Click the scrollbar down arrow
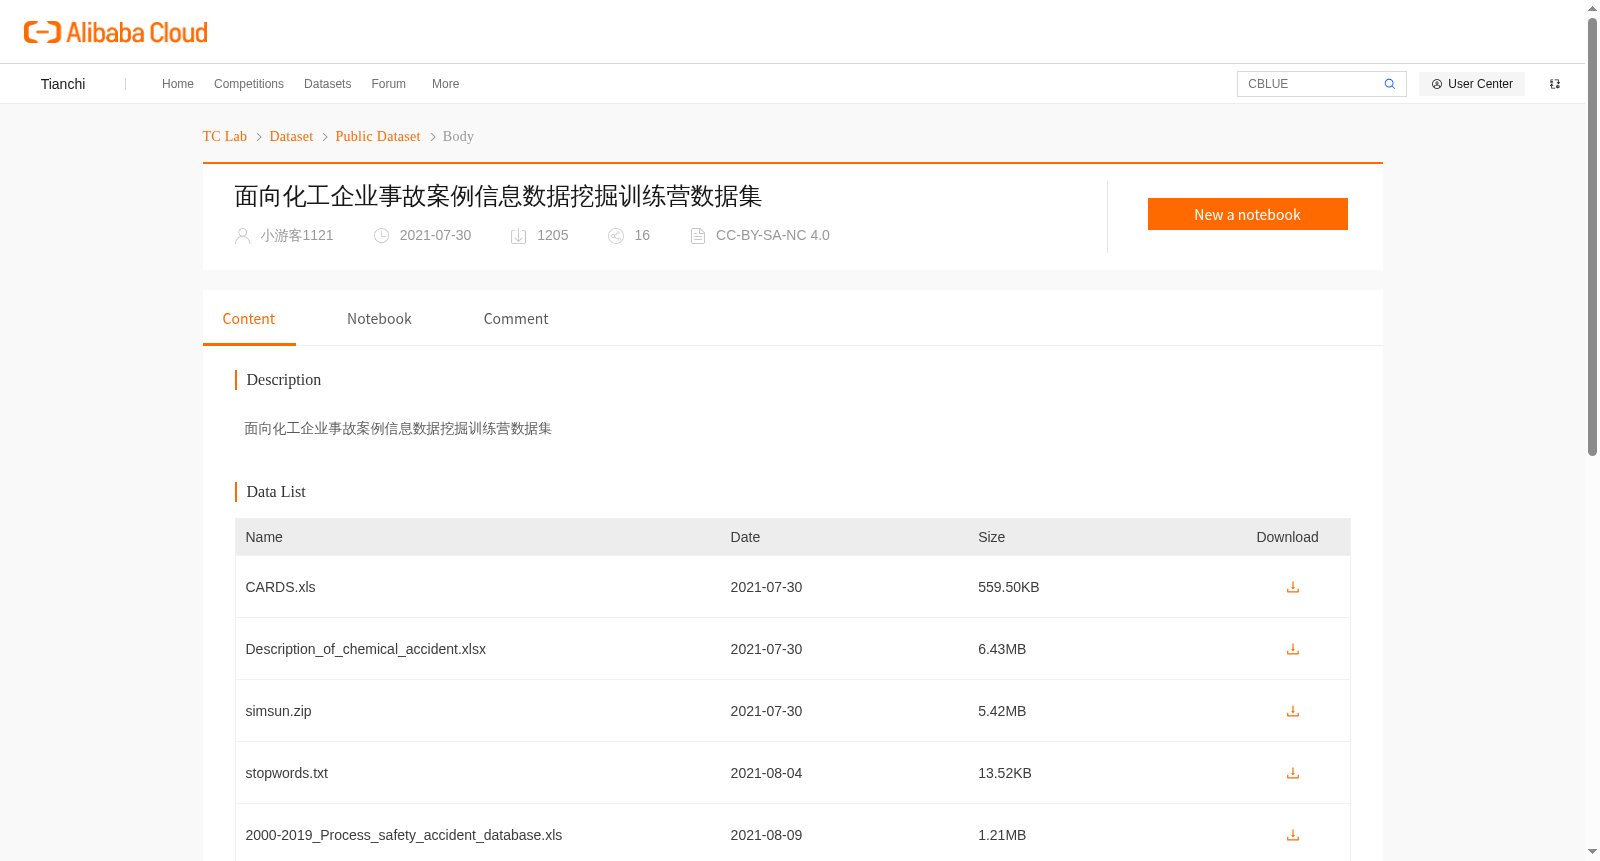 1592,852
